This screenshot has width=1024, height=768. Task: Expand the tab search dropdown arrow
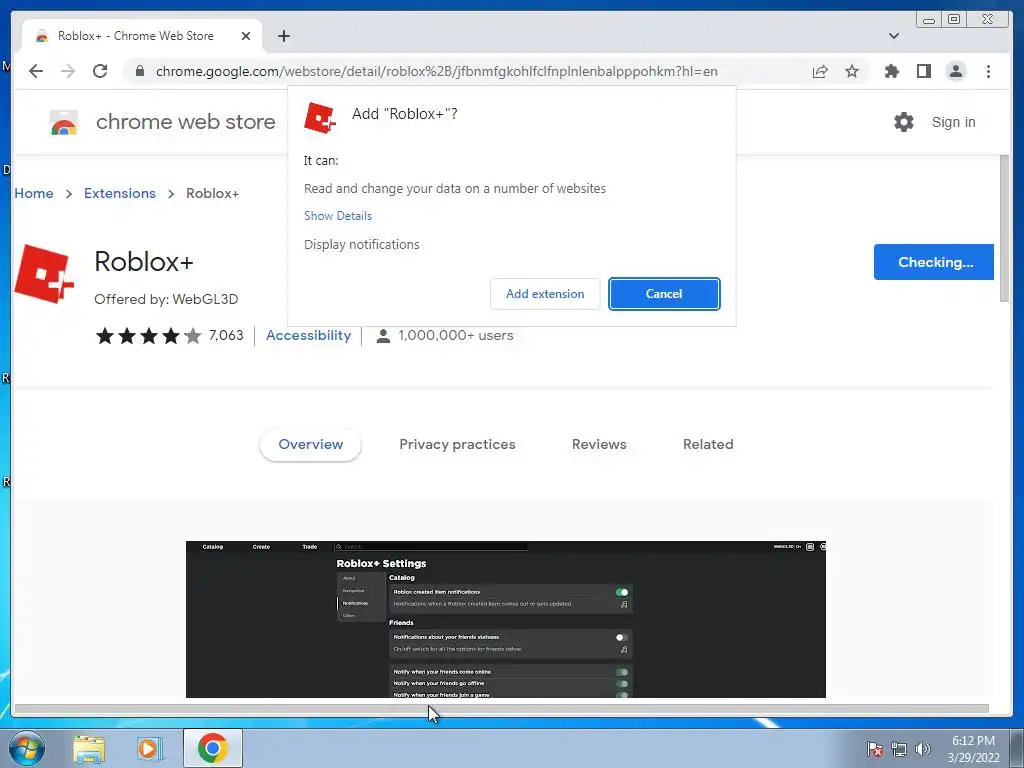click(x=894, y=36)
